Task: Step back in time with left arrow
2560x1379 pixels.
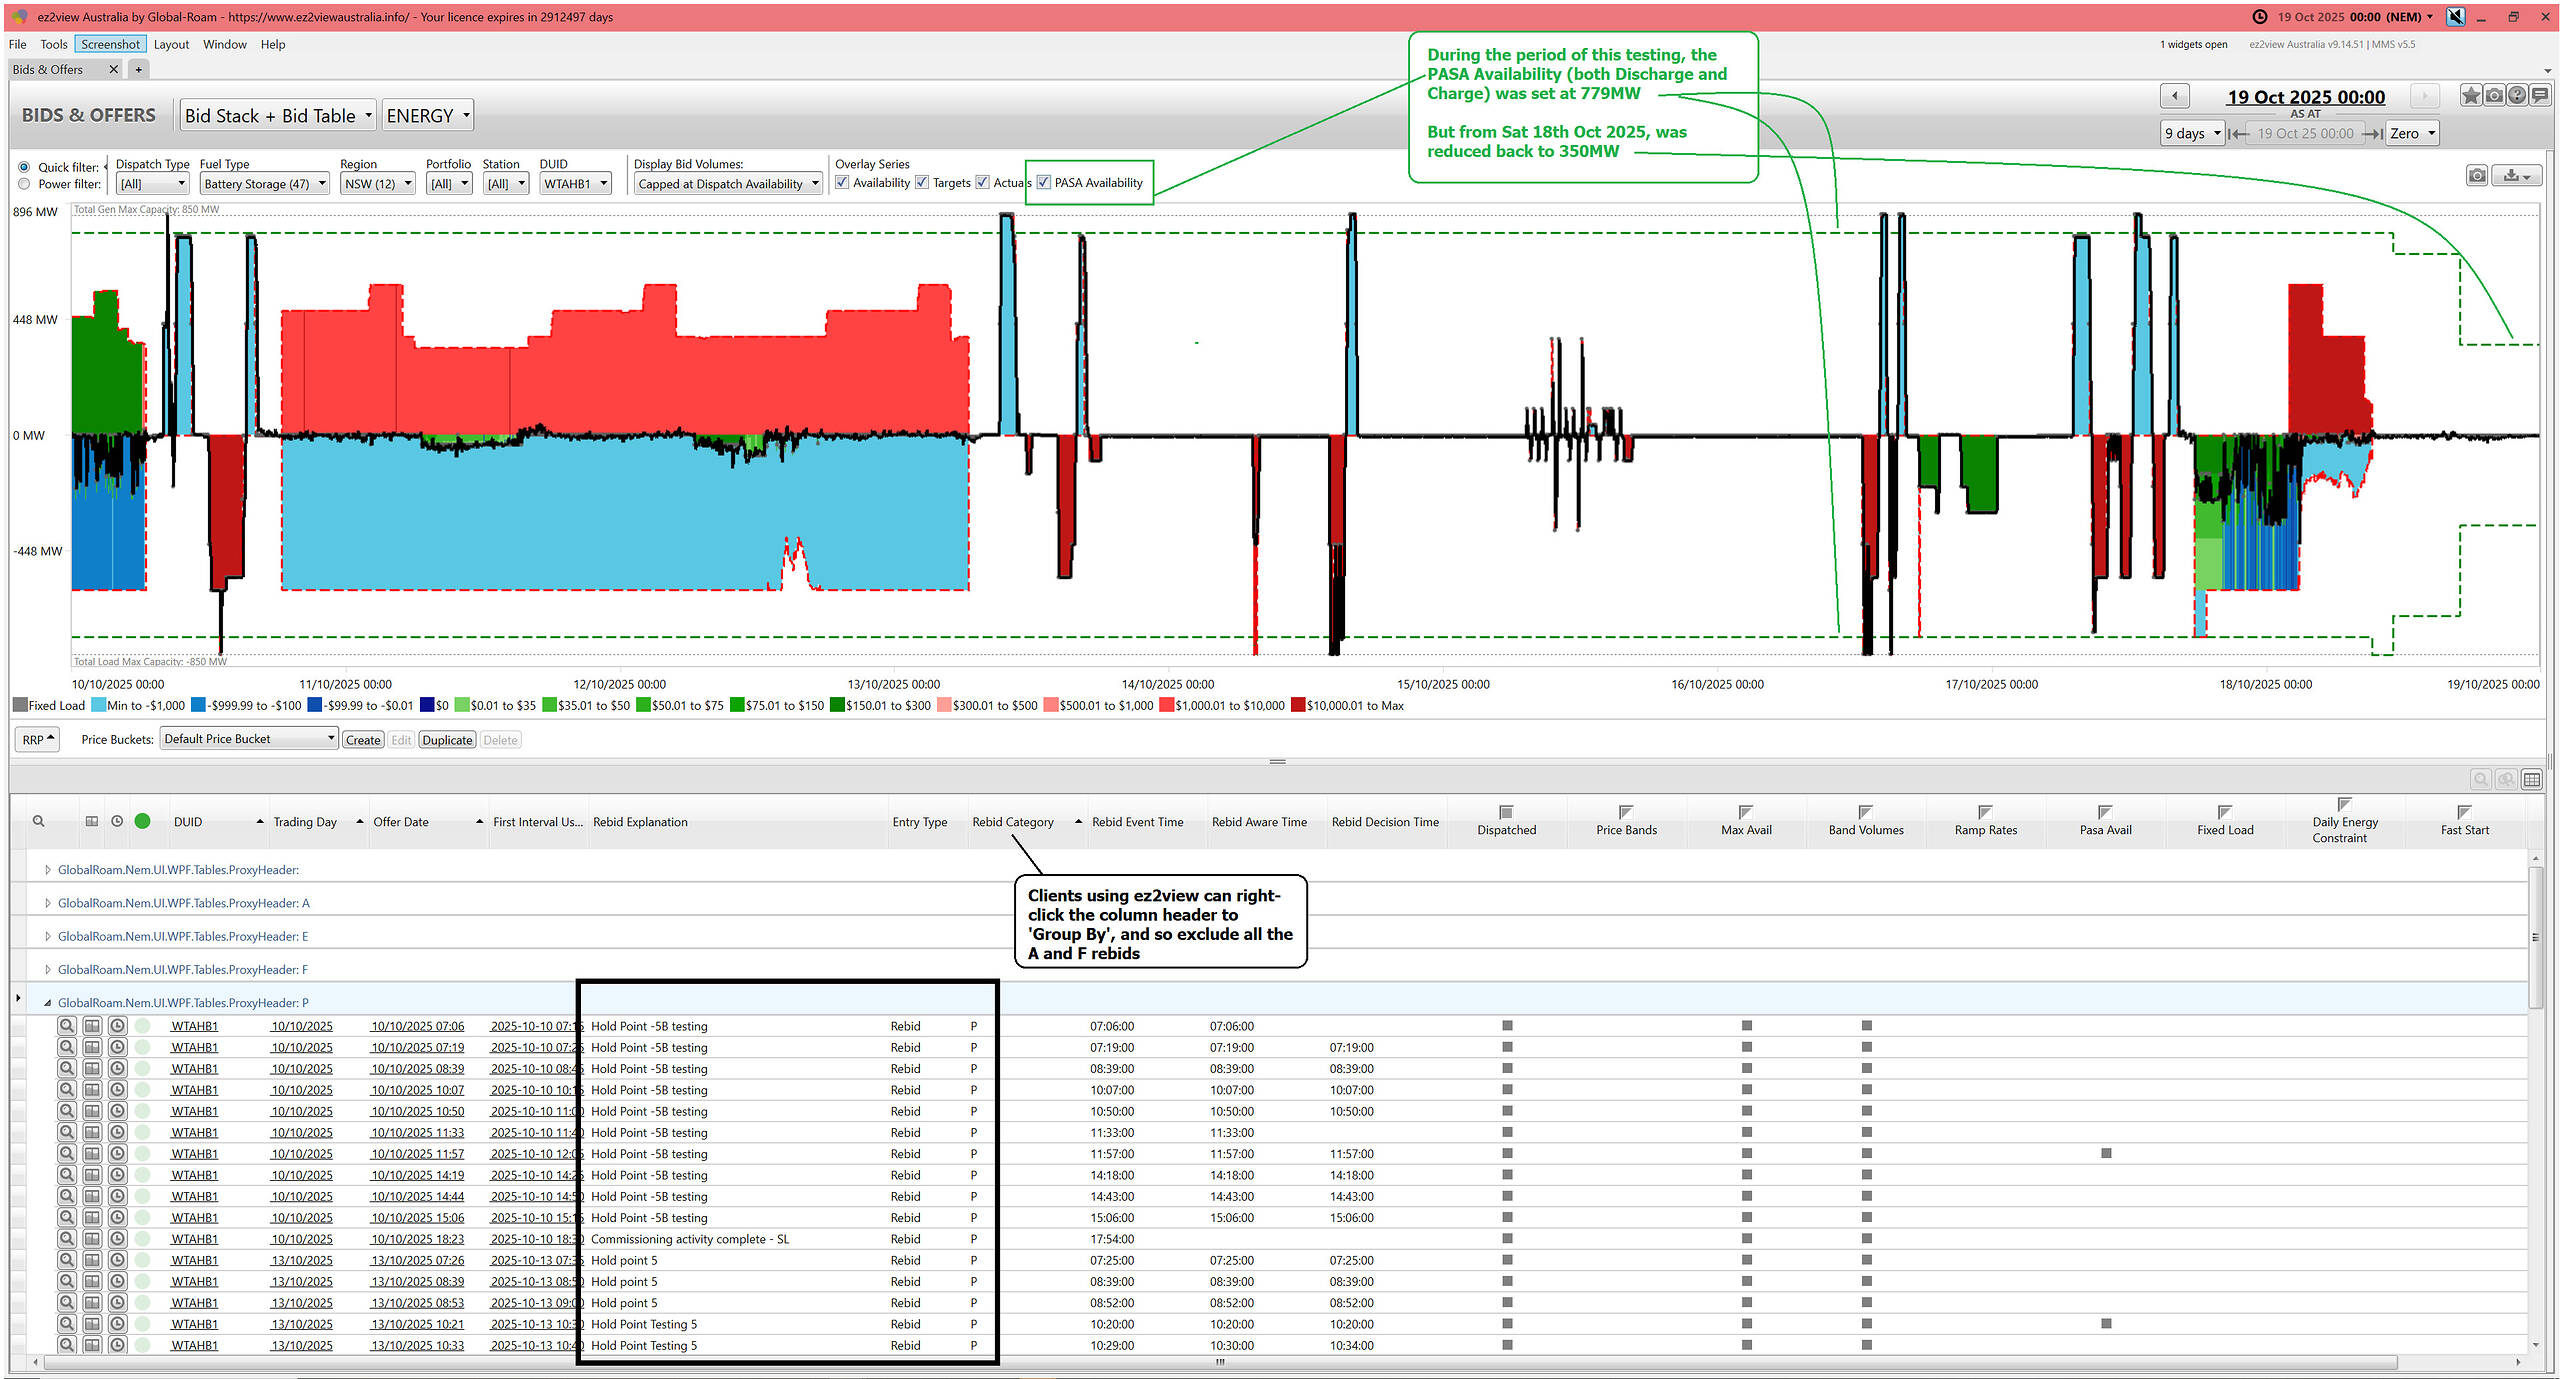Action: pos(2174,96)
